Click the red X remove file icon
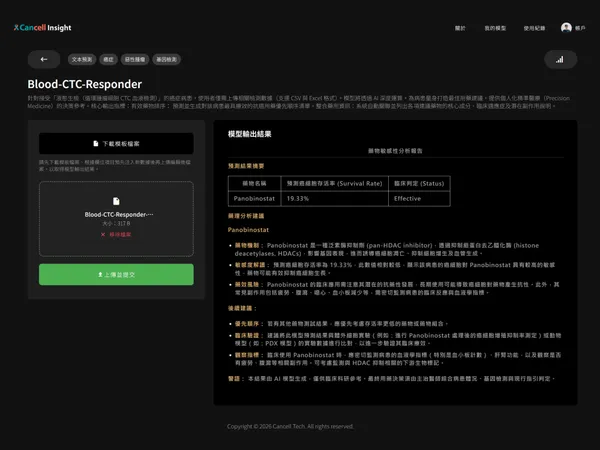The width and height of the screenshot is (600, 450). click(102, 233)
